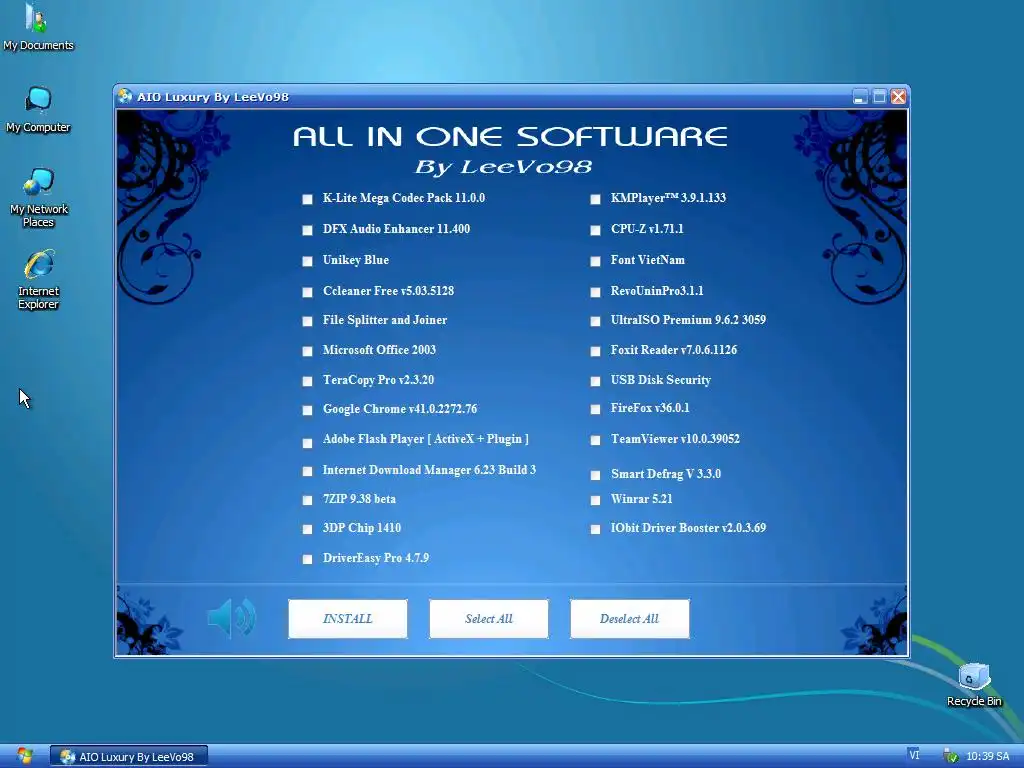Click the VI language indicator in tray

coord(914,755)
